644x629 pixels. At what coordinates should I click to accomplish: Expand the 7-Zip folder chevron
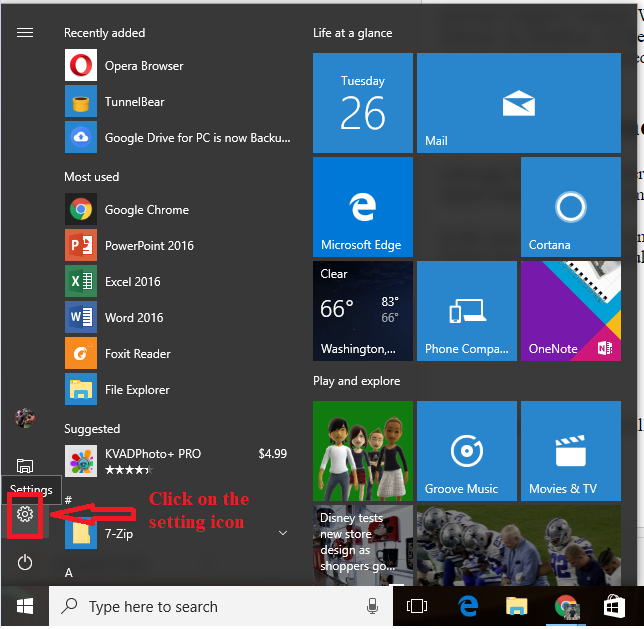tap(283, 533)
